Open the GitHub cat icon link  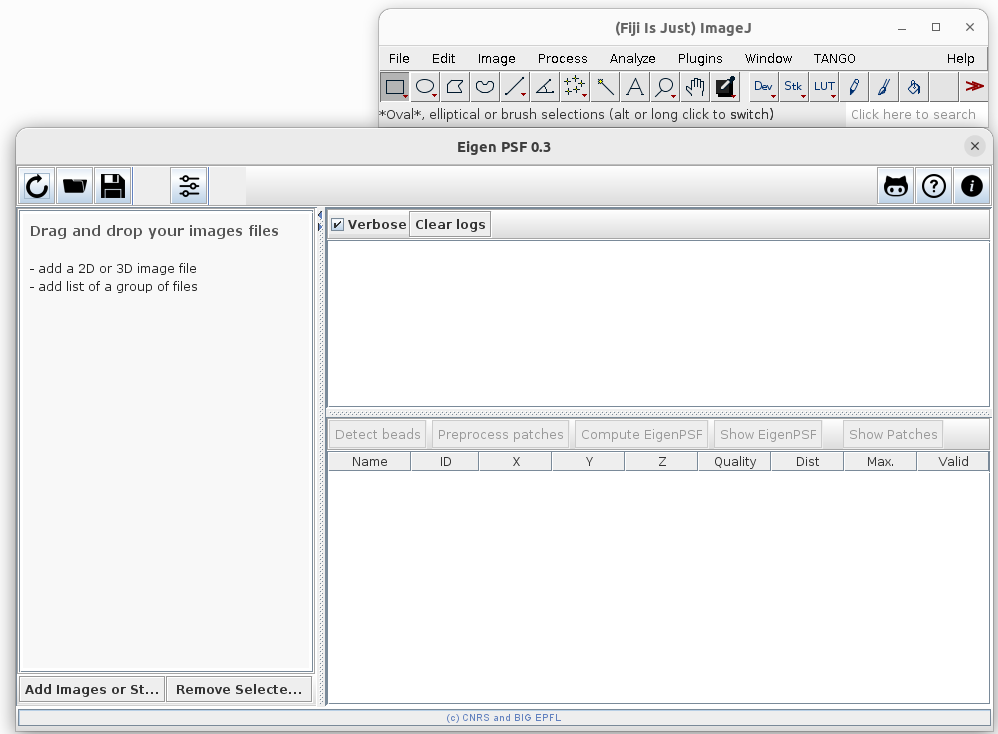point(896,186)
